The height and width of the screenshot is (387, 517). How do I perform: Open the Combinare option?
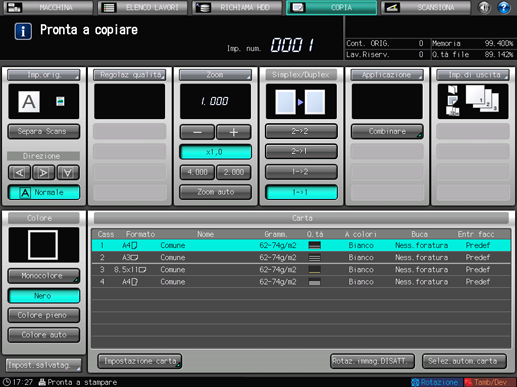387,131
